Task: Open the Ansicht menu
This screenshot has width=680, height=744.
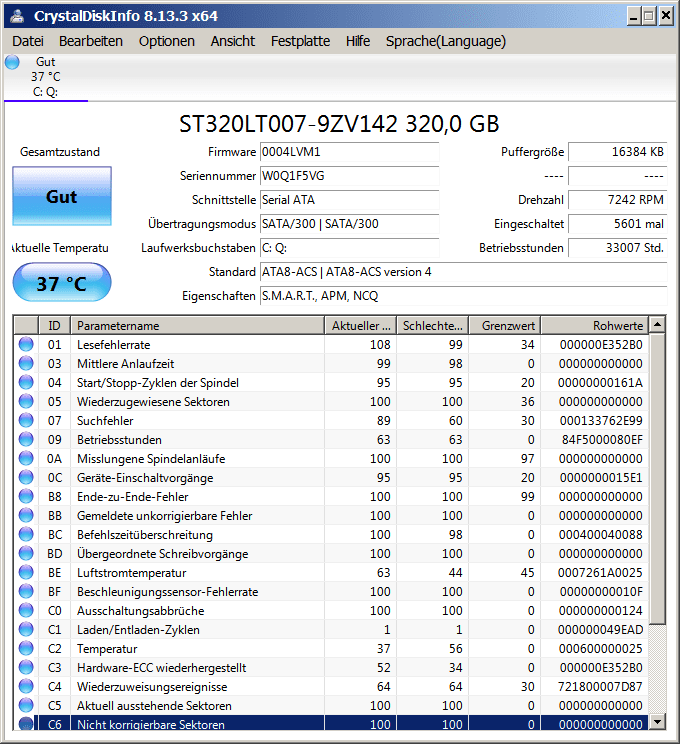Action: coord(233,41)
